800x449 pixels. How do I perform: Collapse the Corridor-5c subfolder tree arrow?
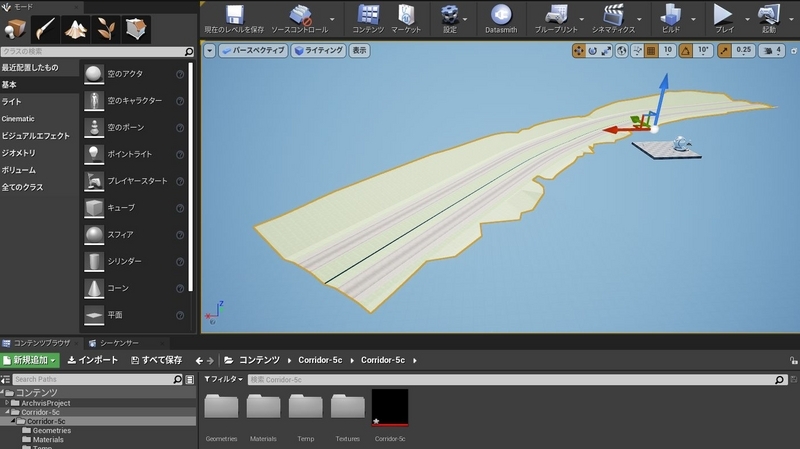coord(14,421)
